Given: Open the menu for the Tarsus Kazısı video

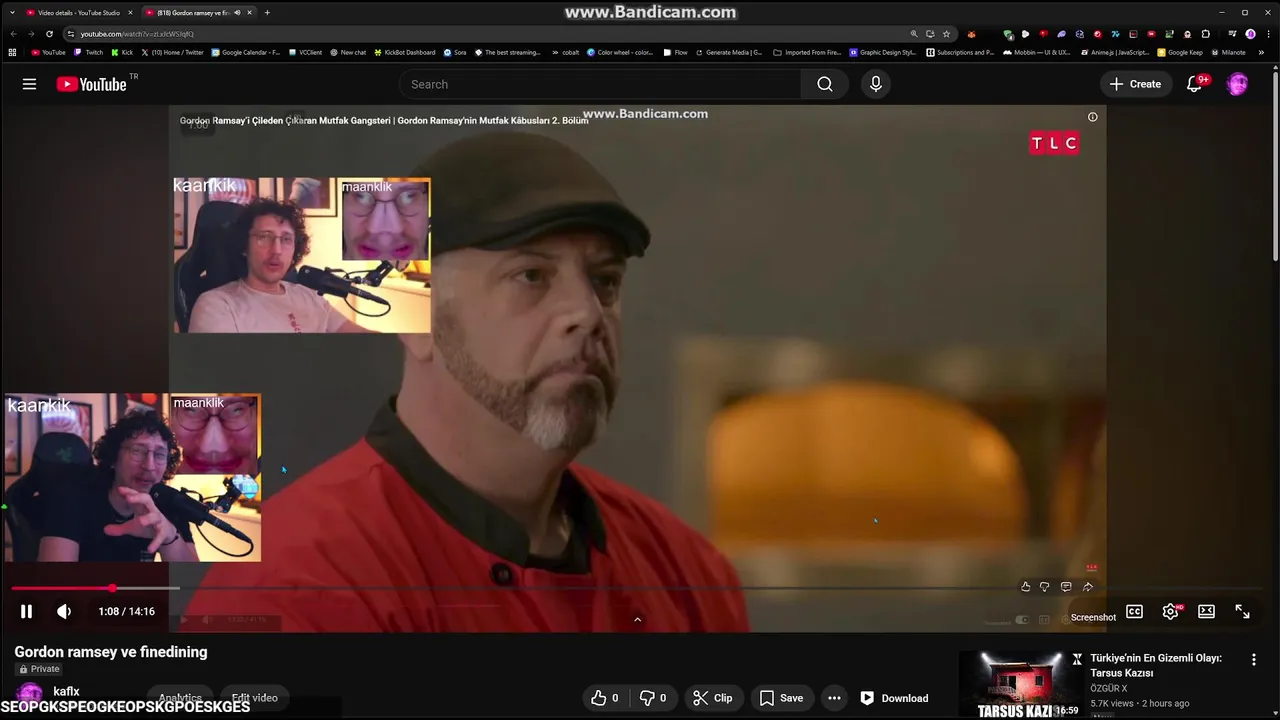Looking at the screenshot, I should coord(1253,659).
